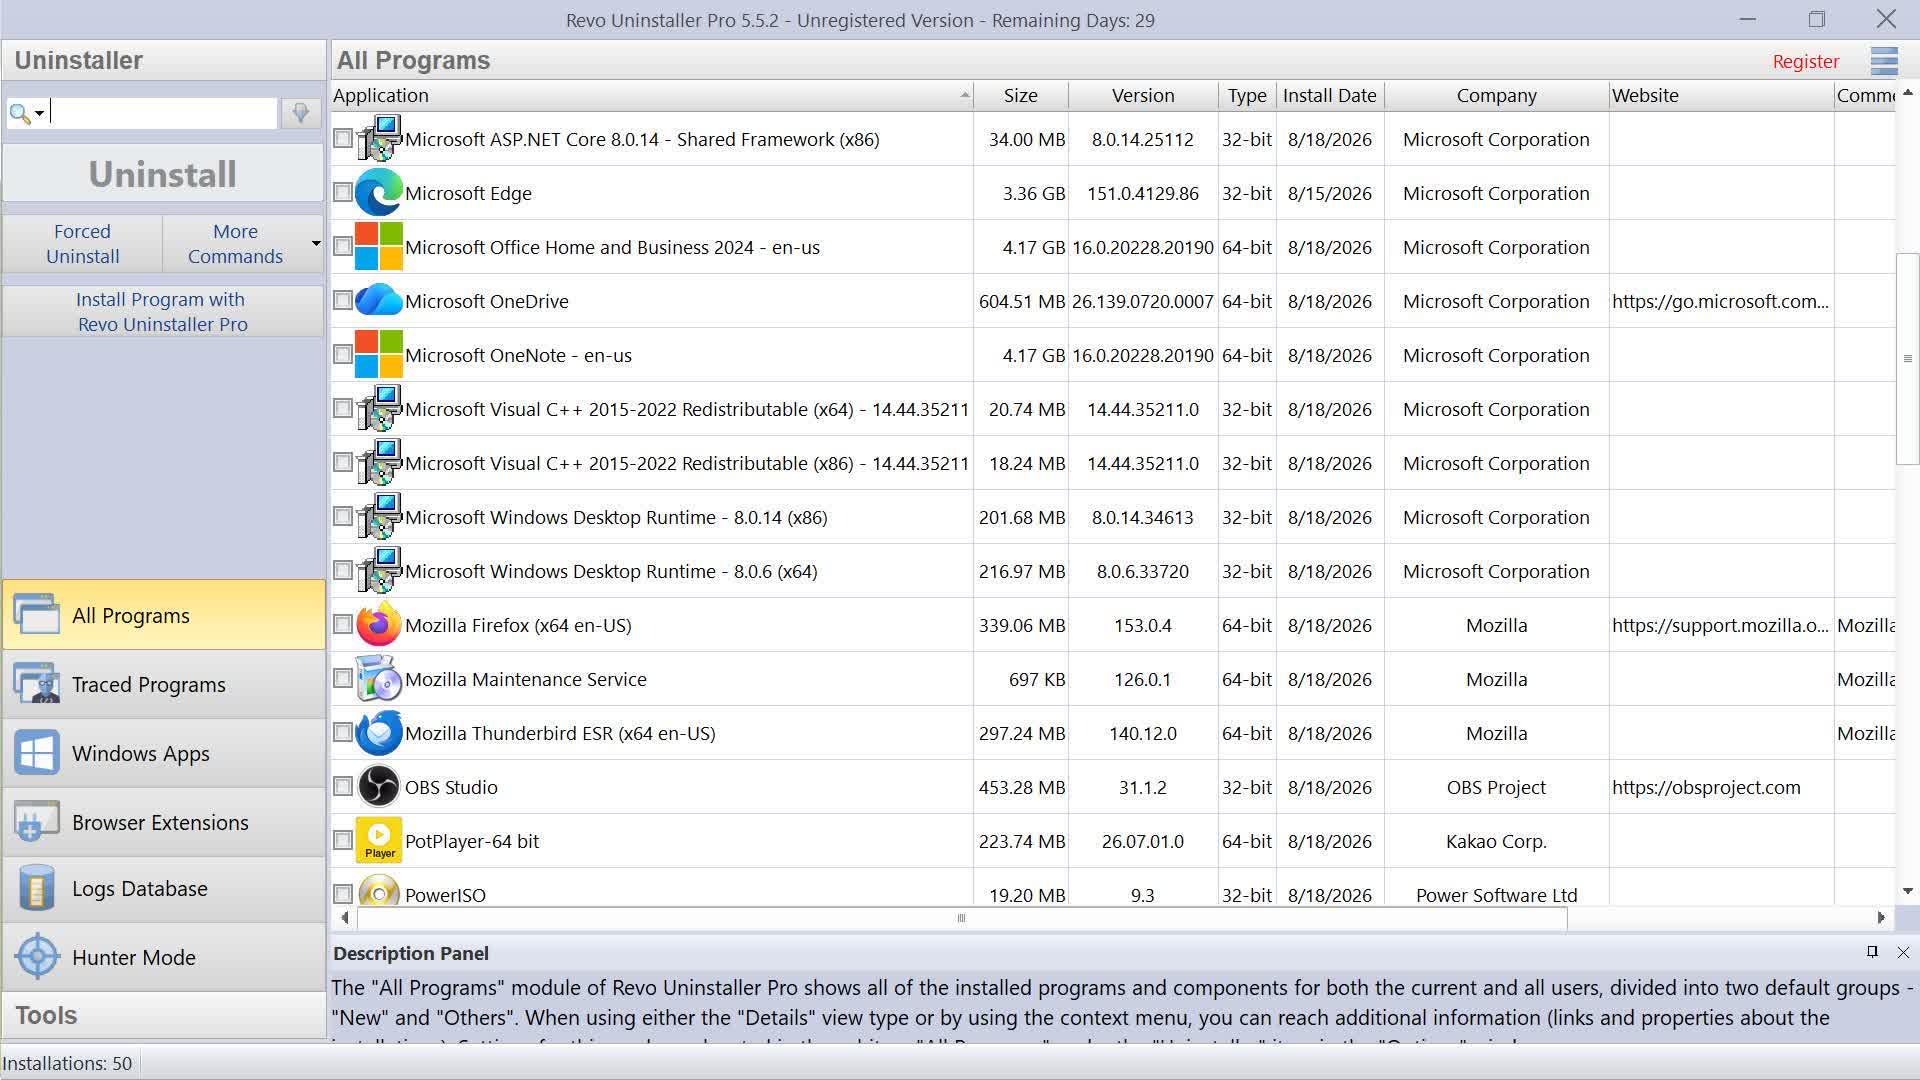1920x1080 pixels.
Task: Open the hamburger menu icon near Register
Action: click(1884, 61)
